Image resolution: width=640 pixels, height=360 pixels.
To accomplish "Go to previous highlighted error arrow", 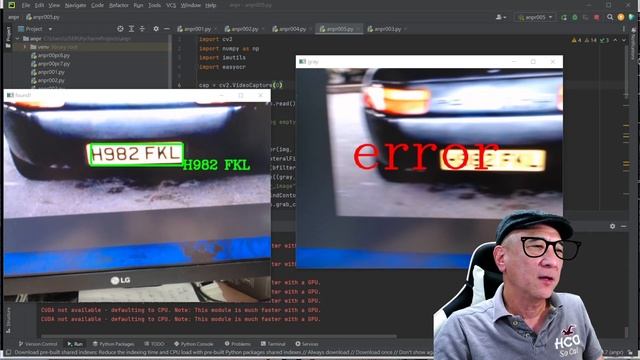I will point(616,40).
